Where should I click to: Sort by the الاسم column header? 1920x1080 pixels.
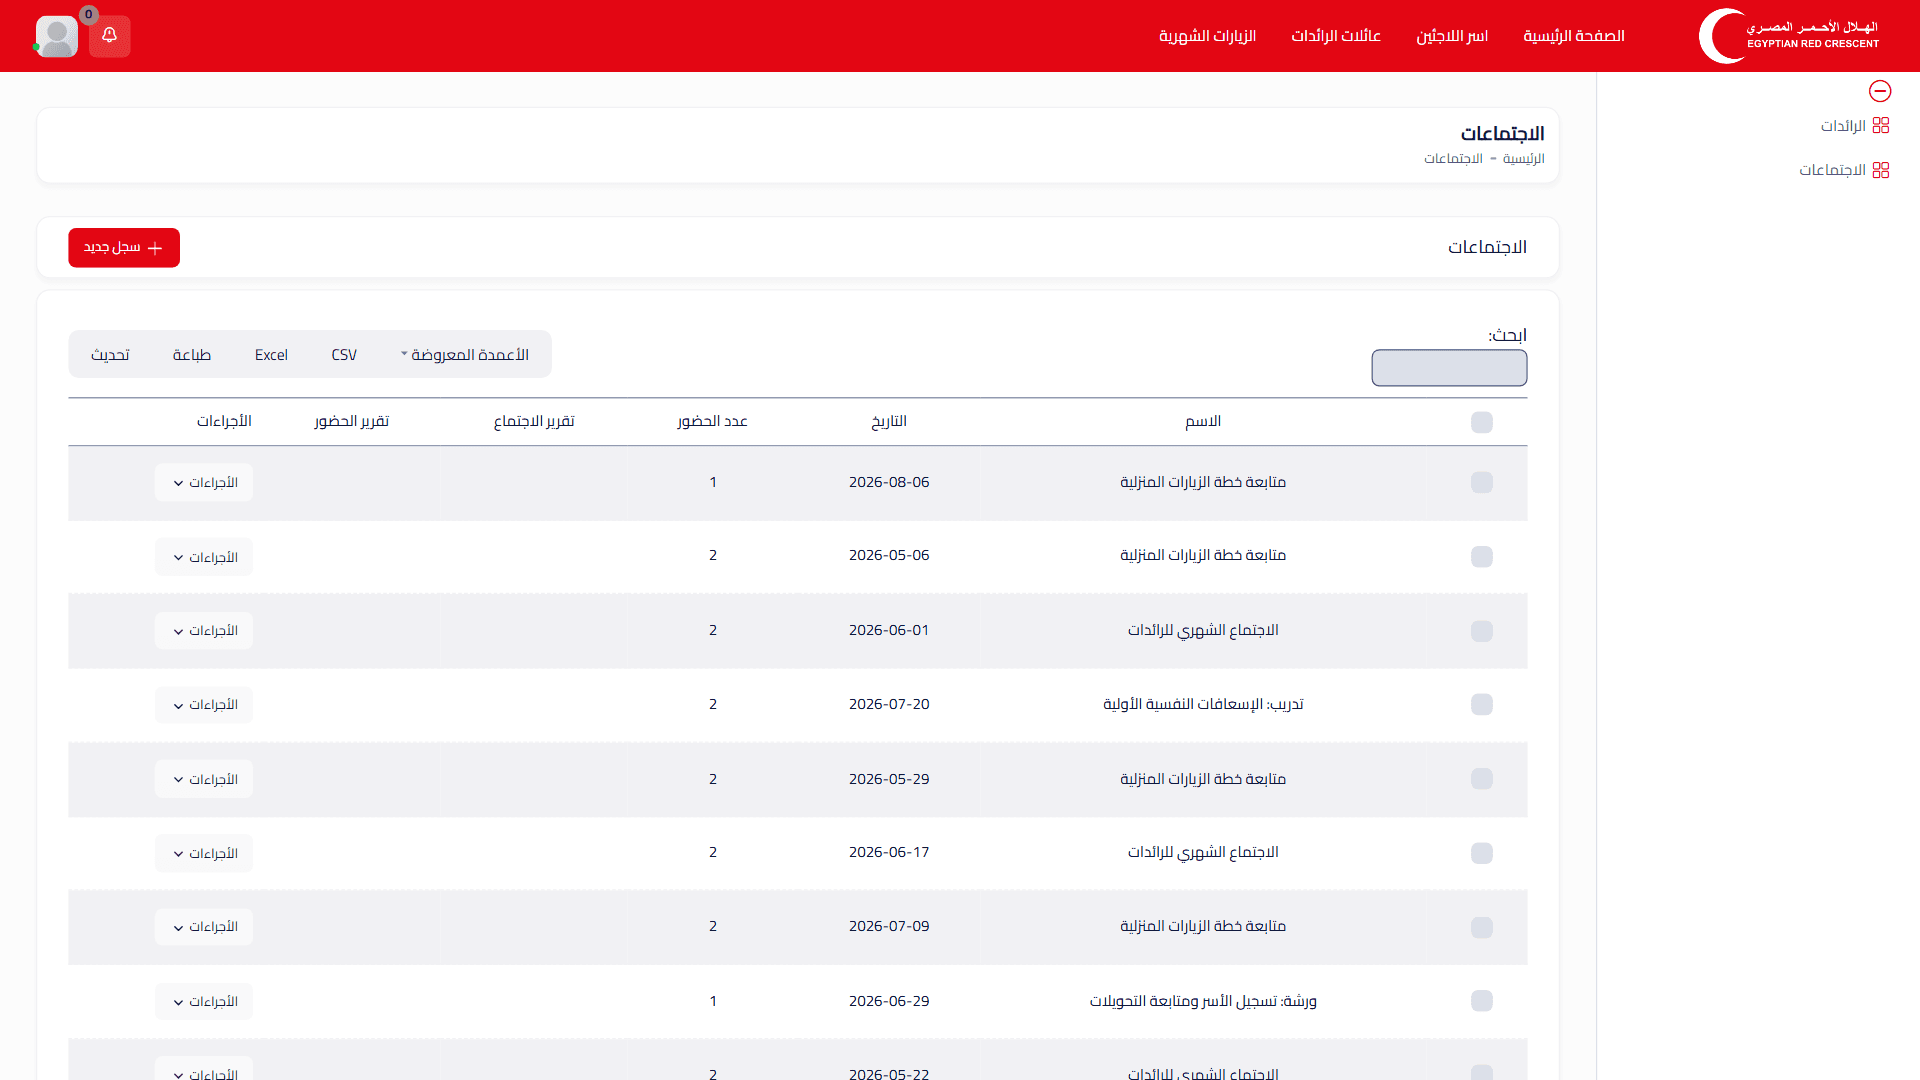point(1203,421)
